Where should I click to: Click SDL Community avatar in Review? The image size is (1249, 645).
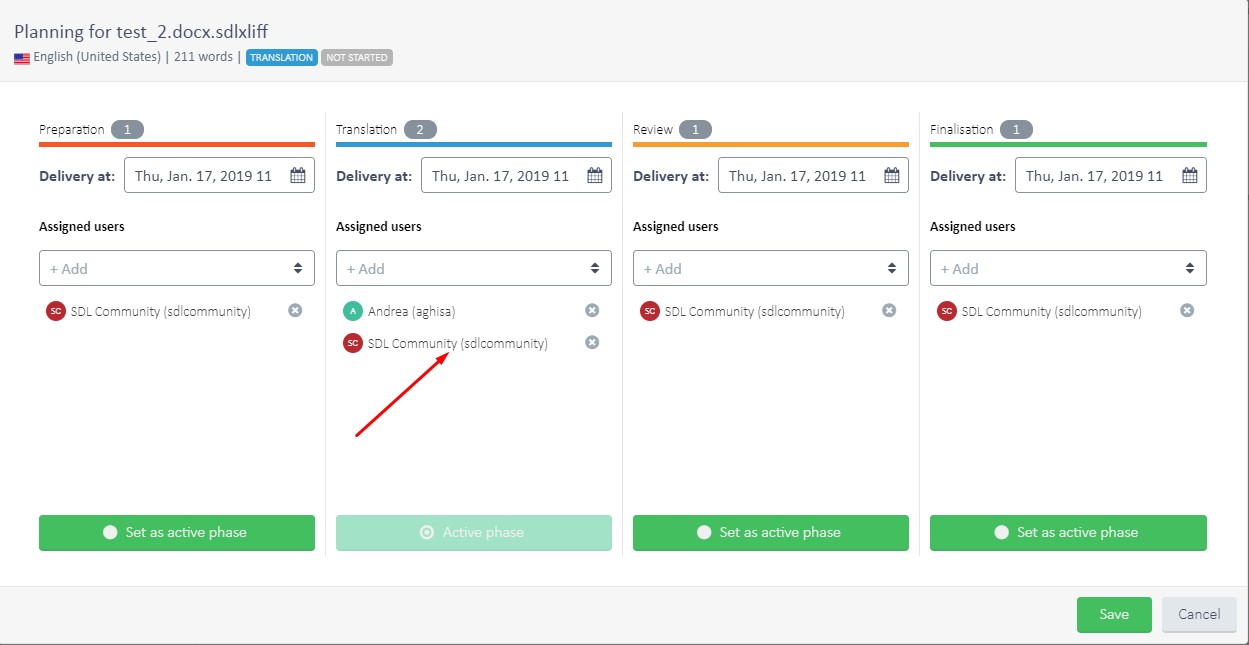(649, 311)
